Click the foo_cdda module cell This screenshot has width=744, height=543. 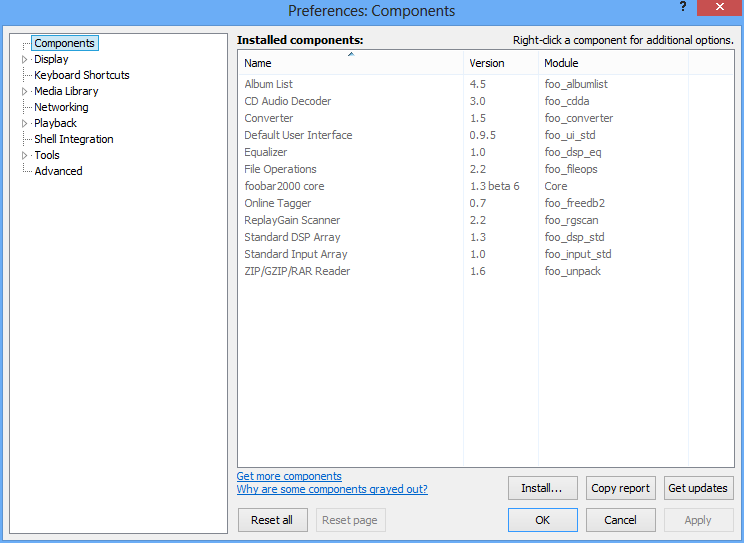coord(567,101)
